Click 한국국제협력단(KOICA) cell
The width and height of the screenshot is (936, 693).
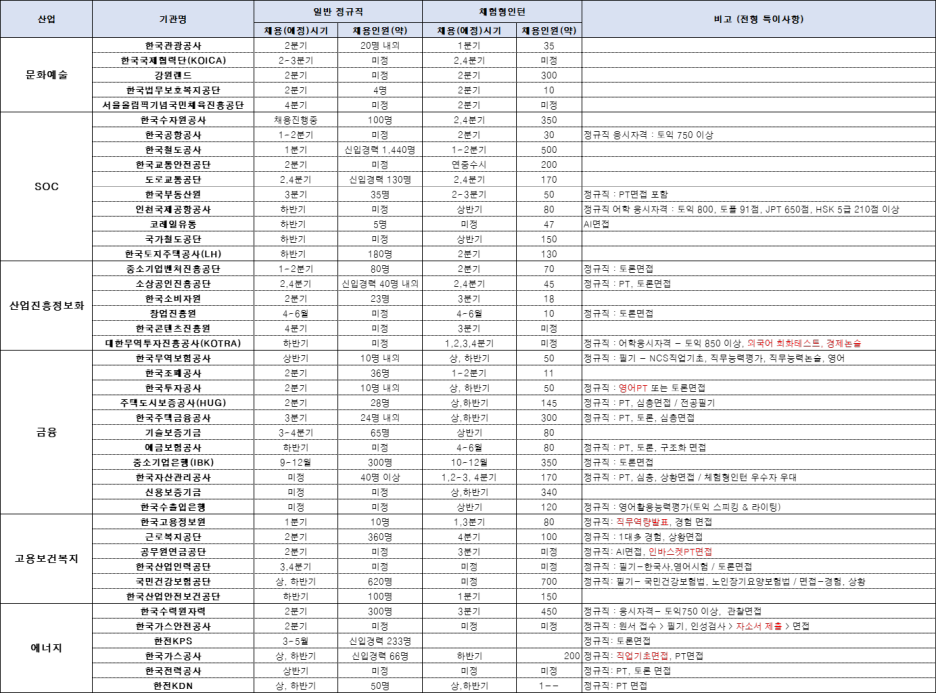click(173, 60)
